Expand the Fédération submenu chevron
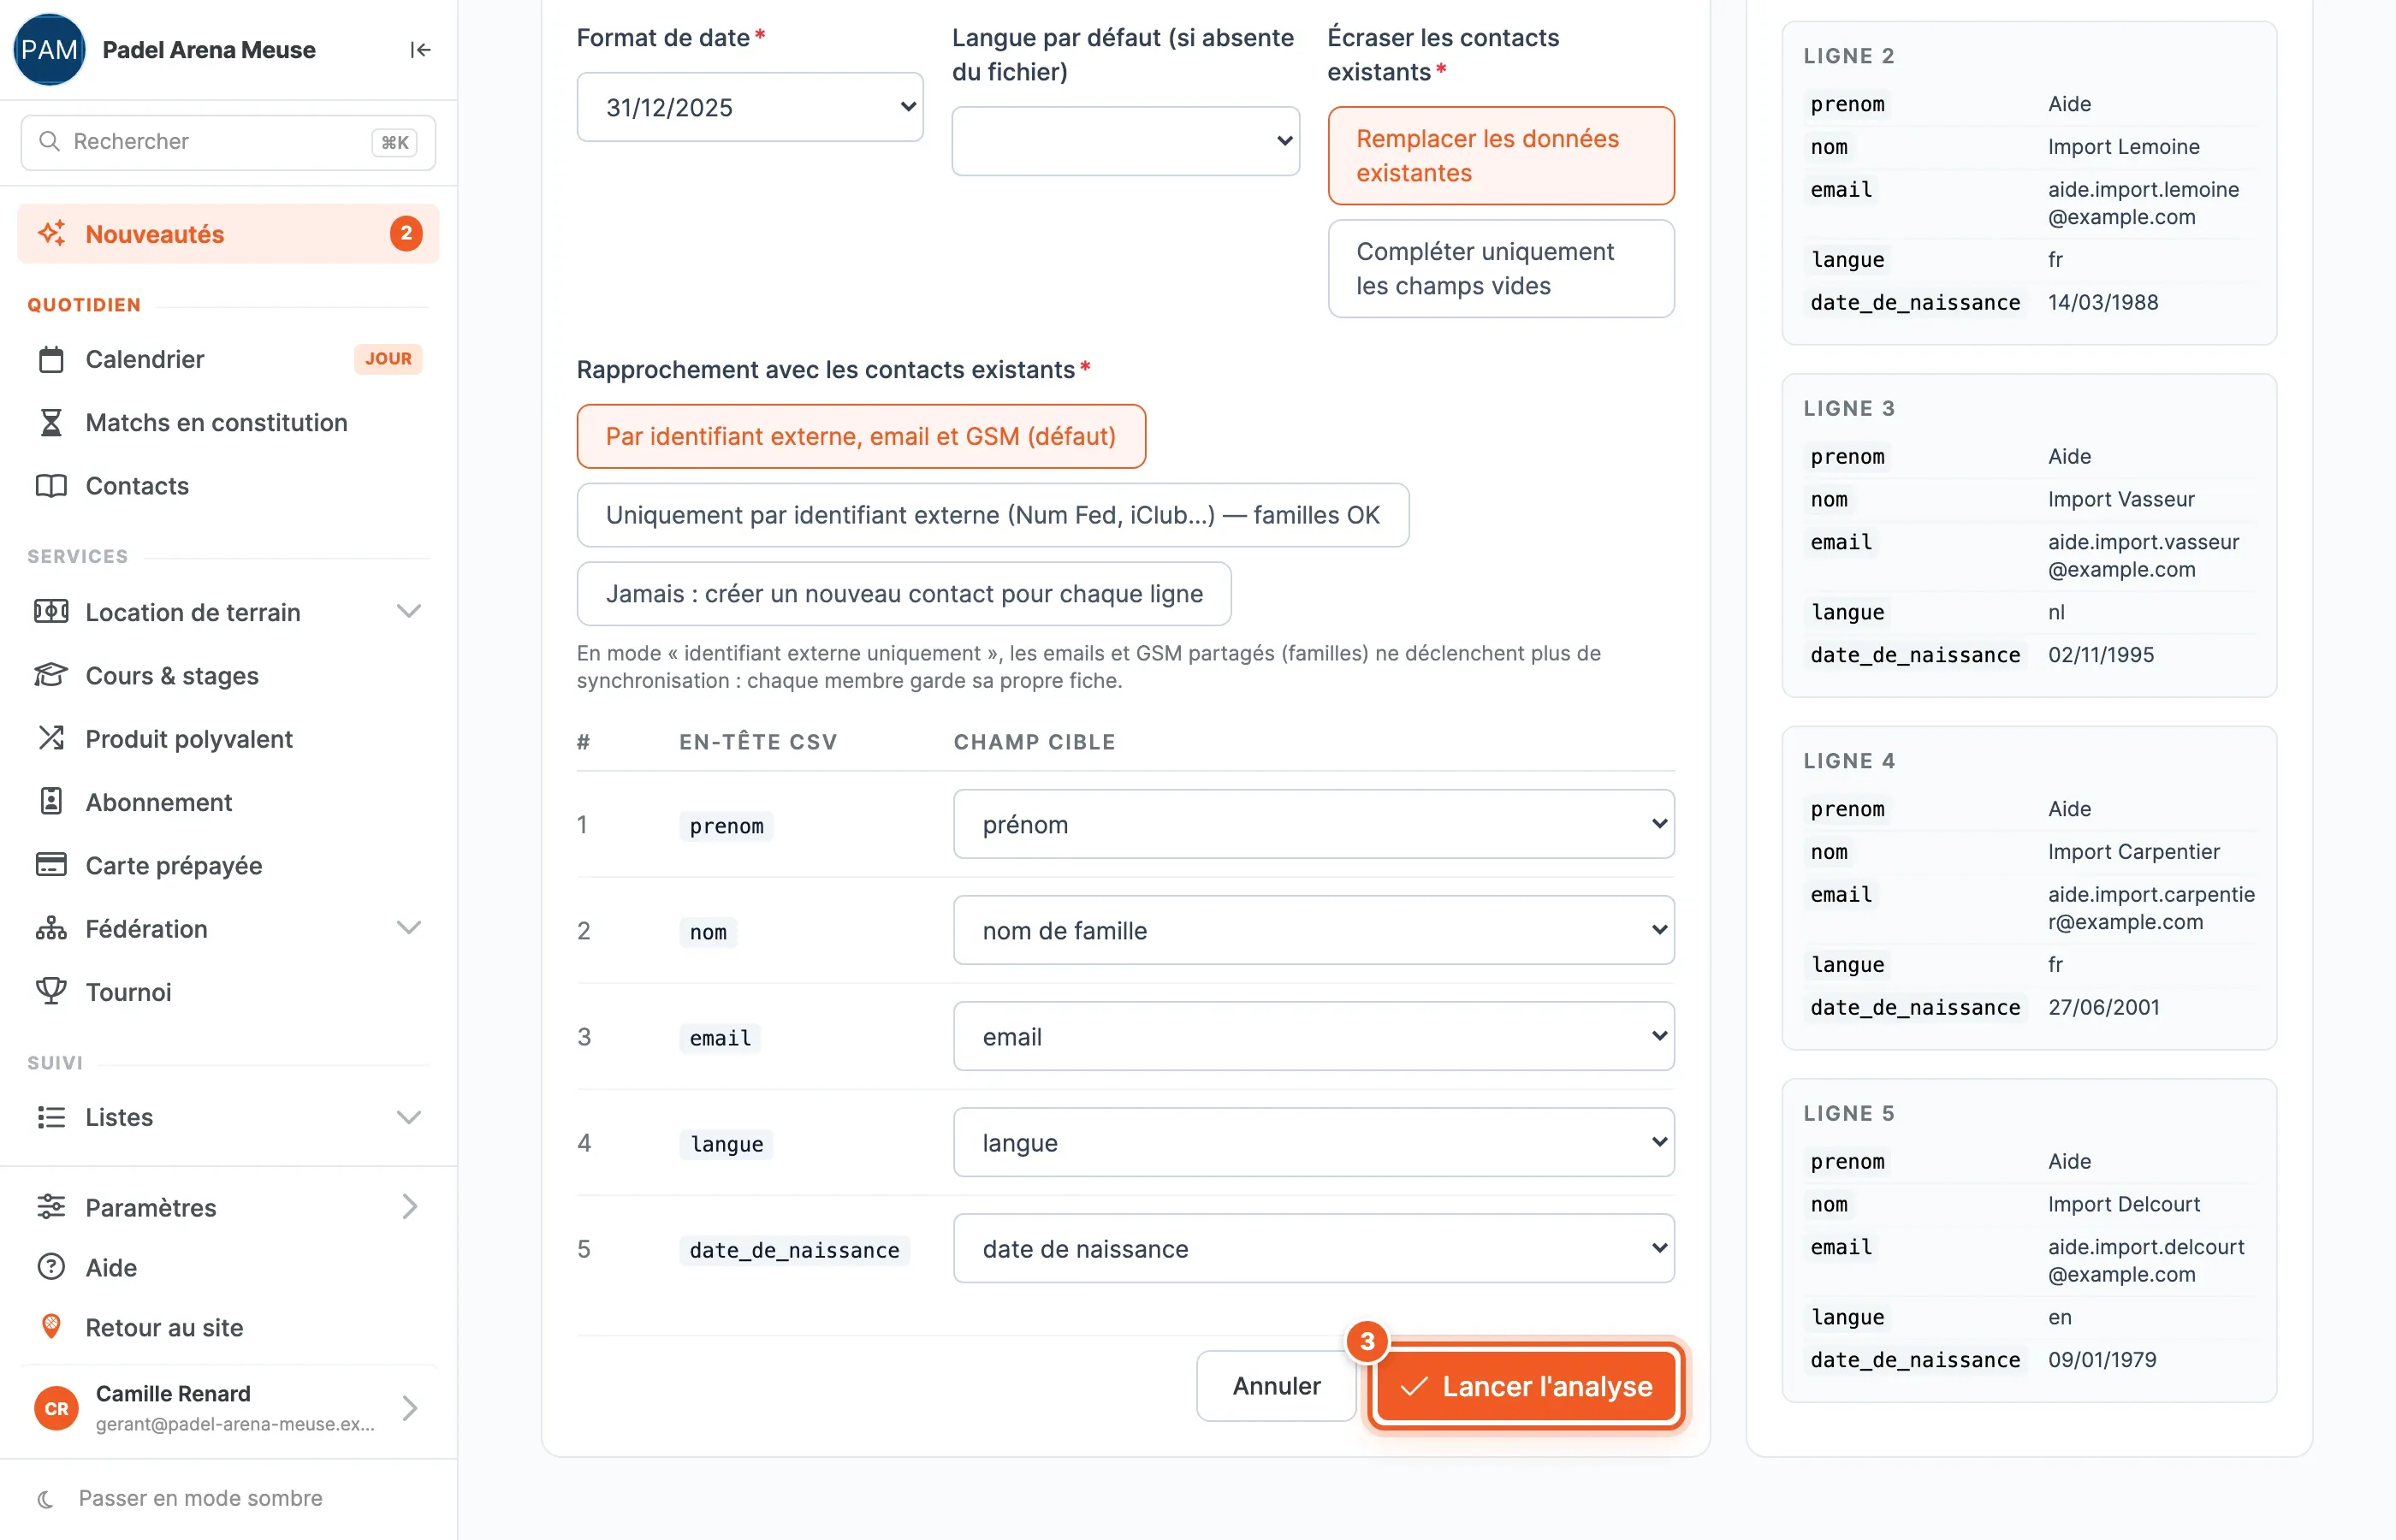This screenshot has height=1540, width=2396. click(x=408, y=928)
